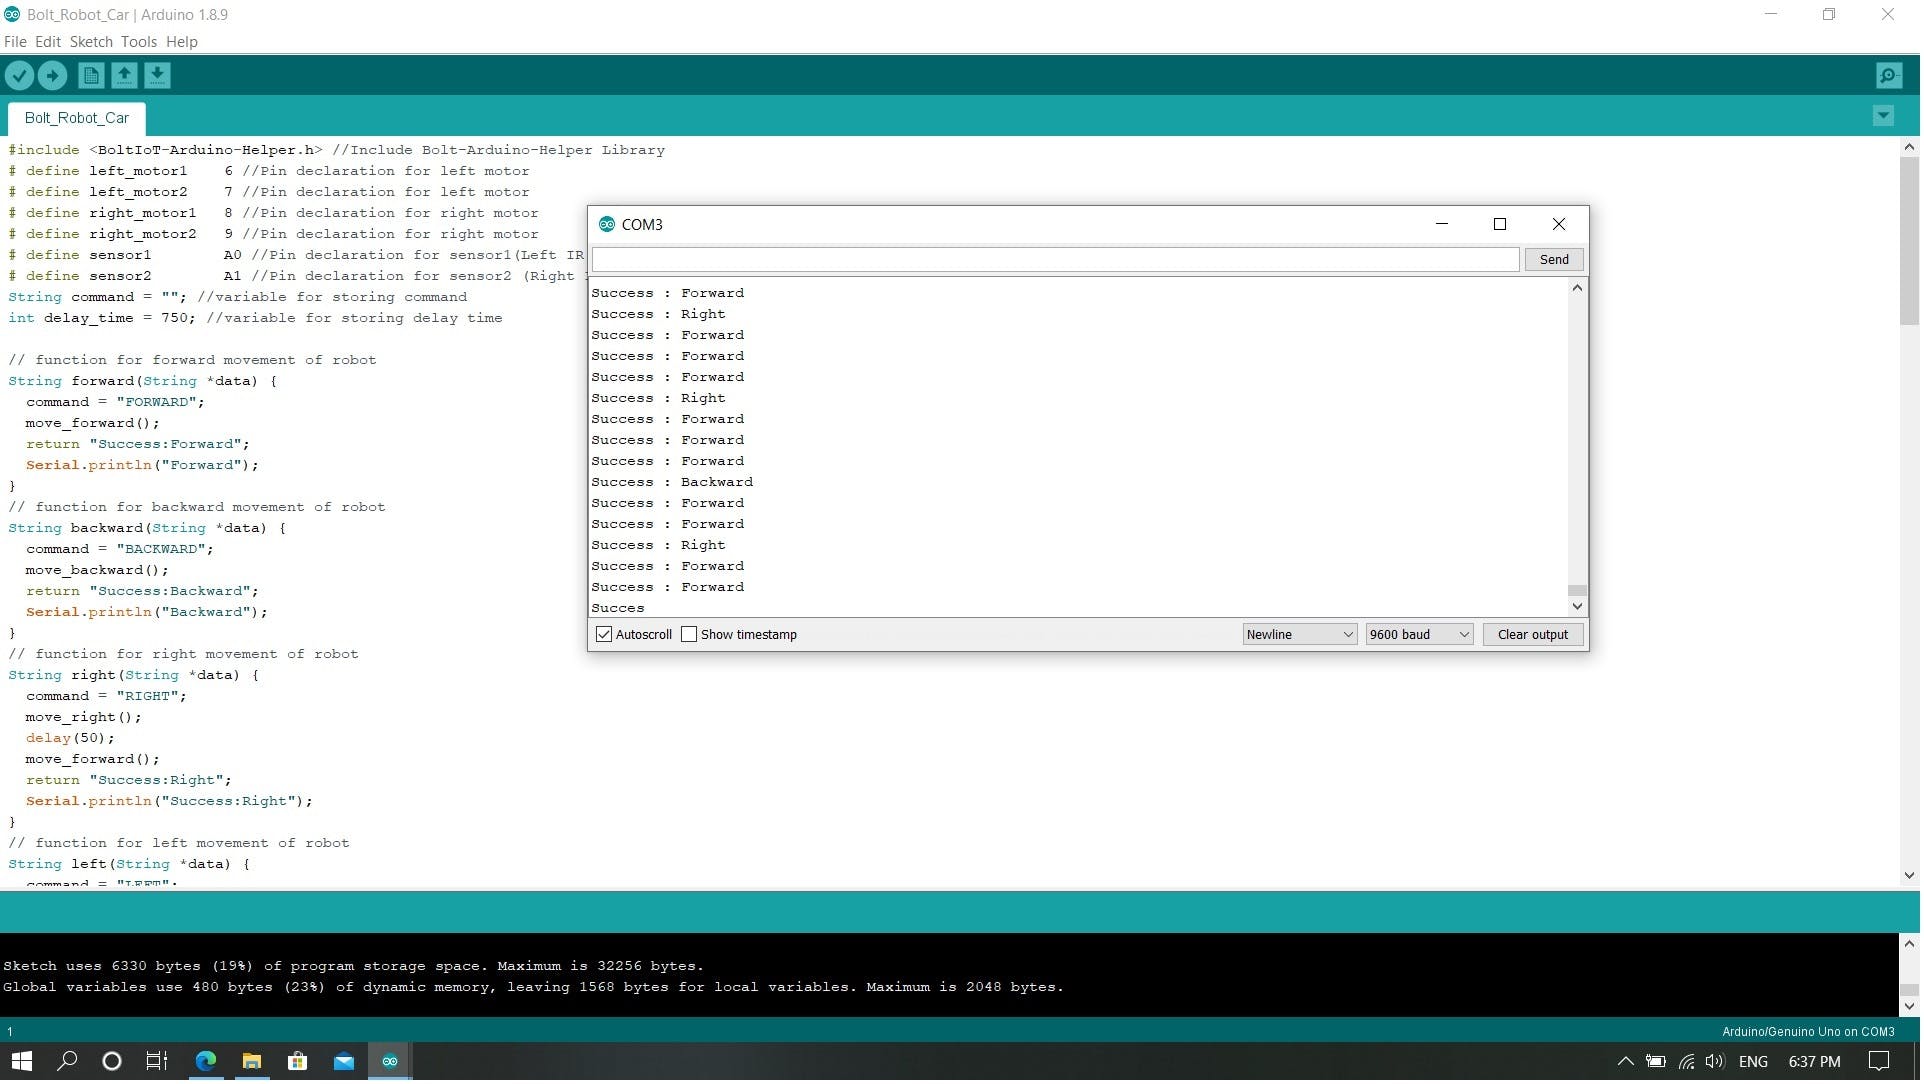1924x1084 pixels.
Task: Click the console output scroll-up arrow
Action: click(1909, 944)
